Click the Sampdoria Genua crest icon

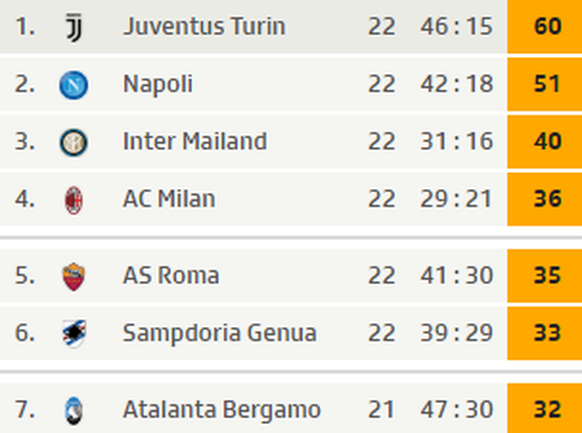pyautogui.click(x=74, y=334)
